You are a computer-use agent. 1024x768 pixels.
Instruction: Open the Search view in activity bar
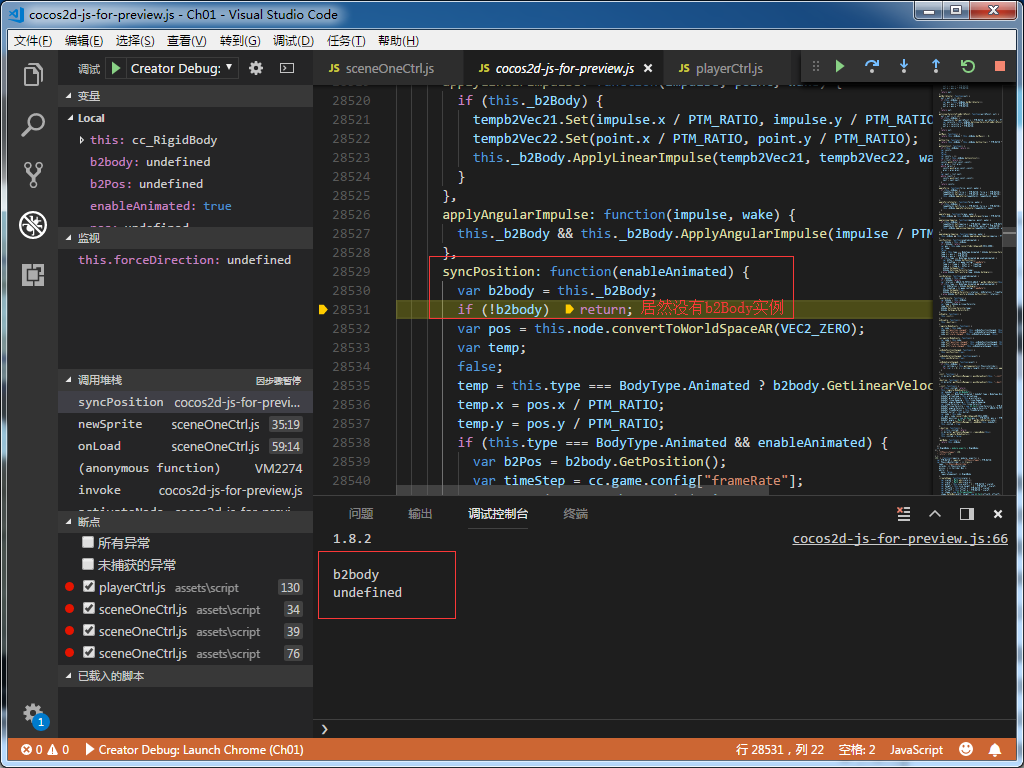[x=33, y=125]
